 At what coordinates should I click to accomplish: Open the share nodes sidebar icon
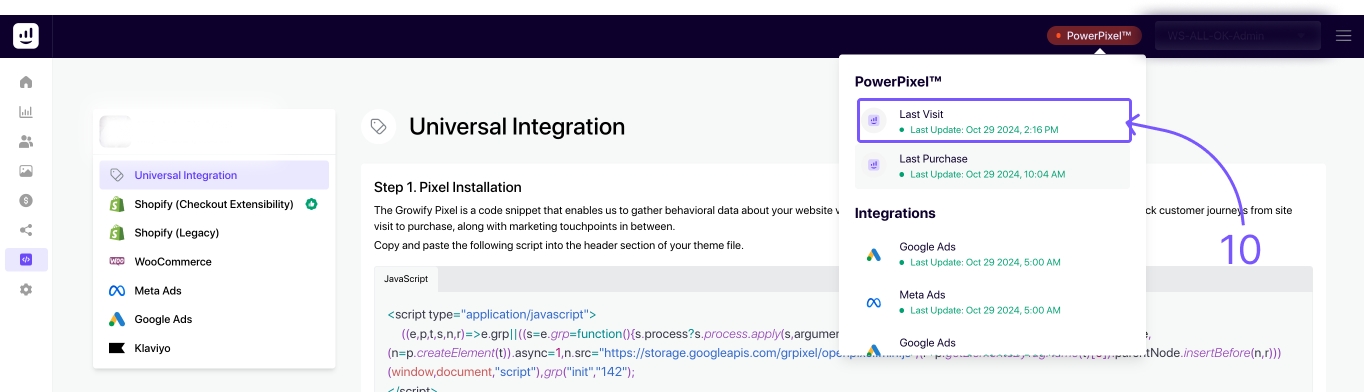click(26, 230)
